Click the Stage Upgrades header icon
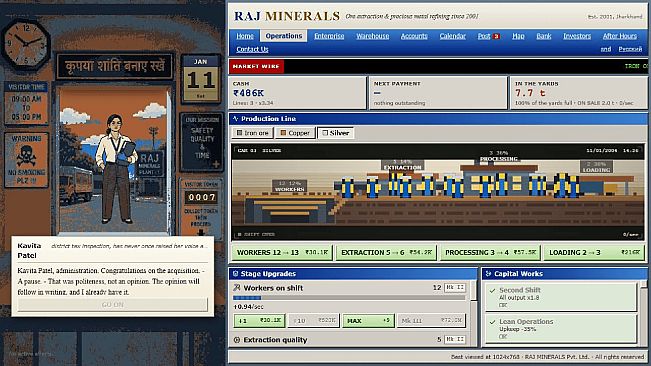 click(235, 274)
